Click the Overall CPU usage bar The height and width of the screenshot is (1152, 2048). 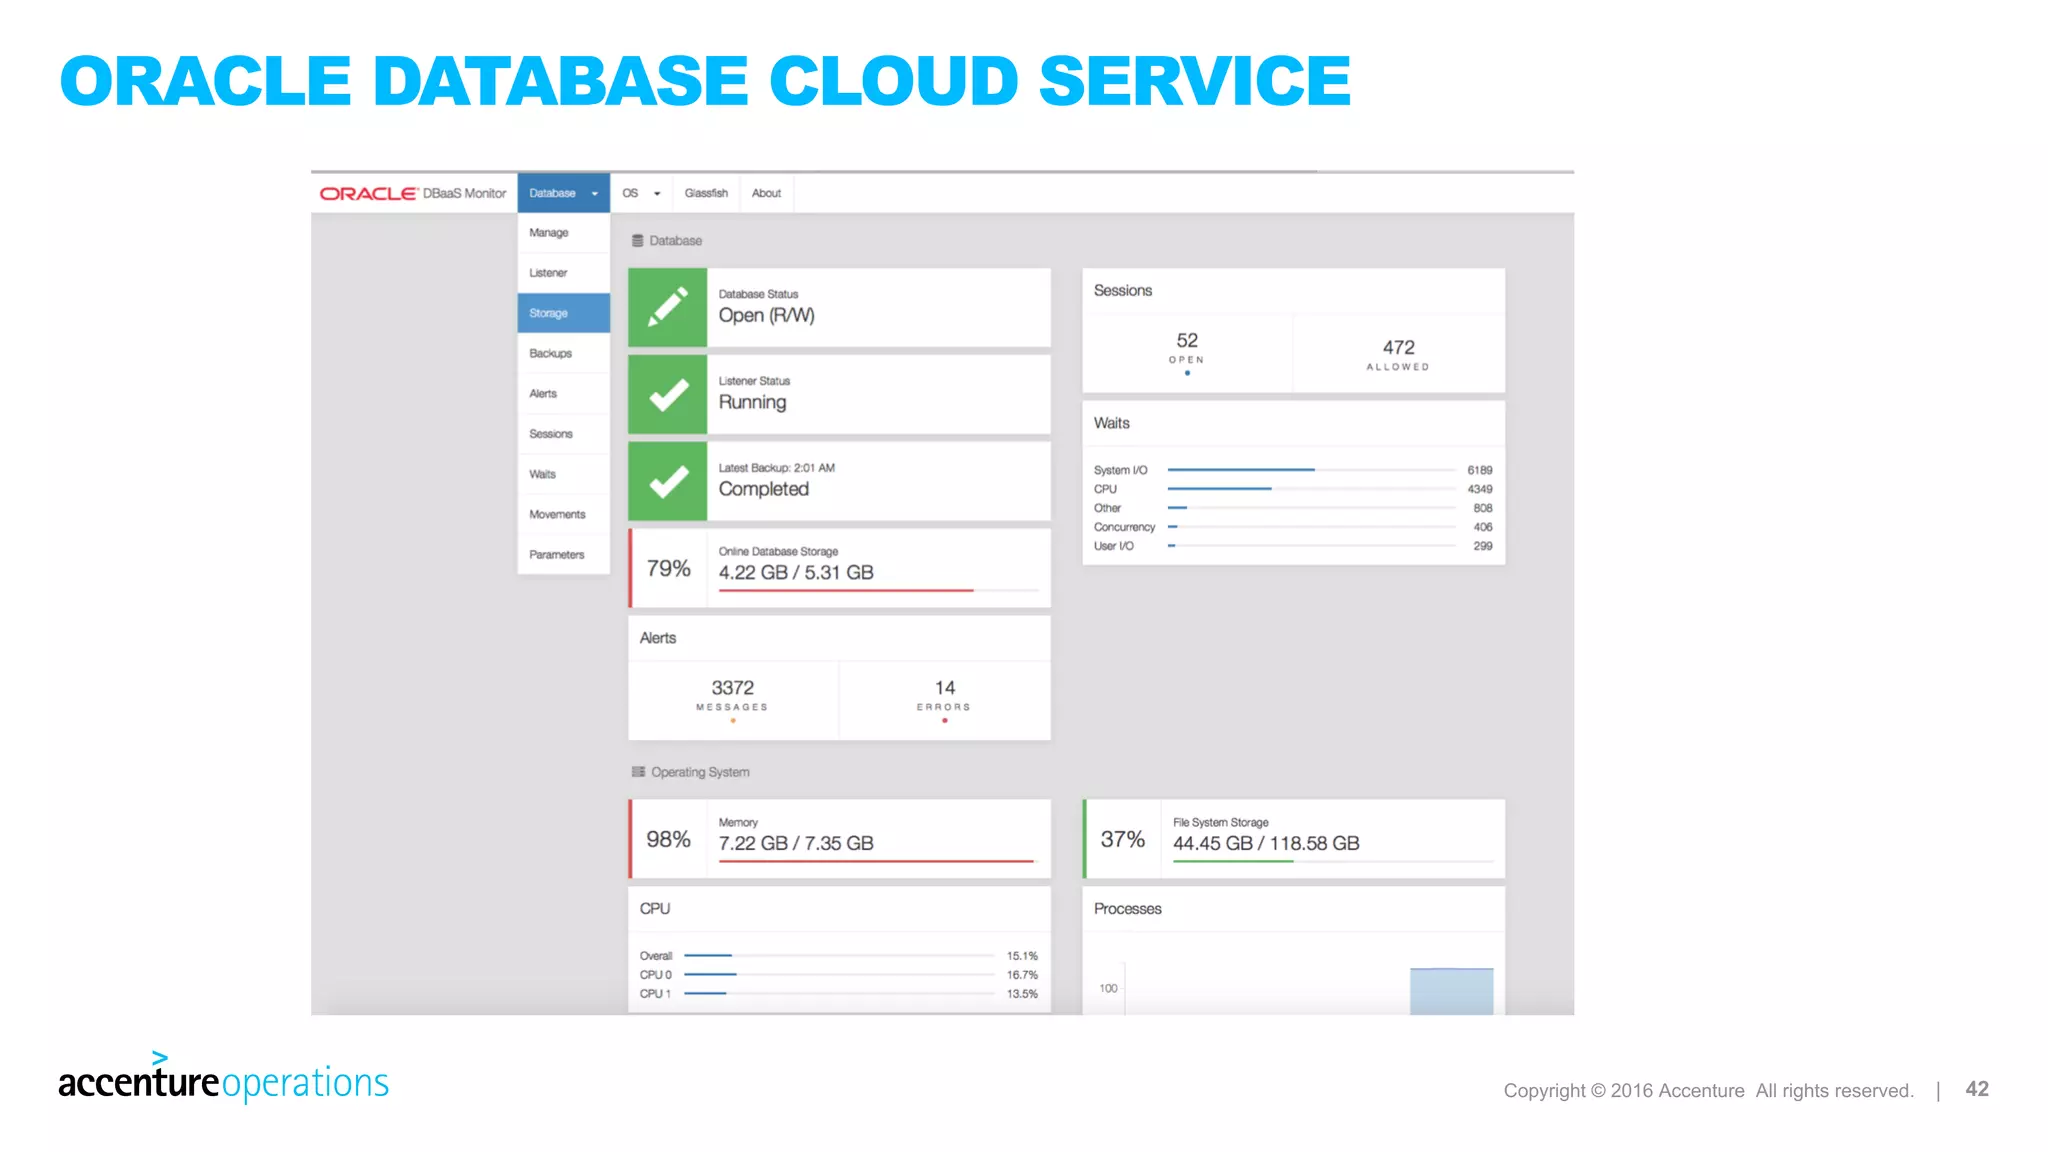[x=839, y=956]
